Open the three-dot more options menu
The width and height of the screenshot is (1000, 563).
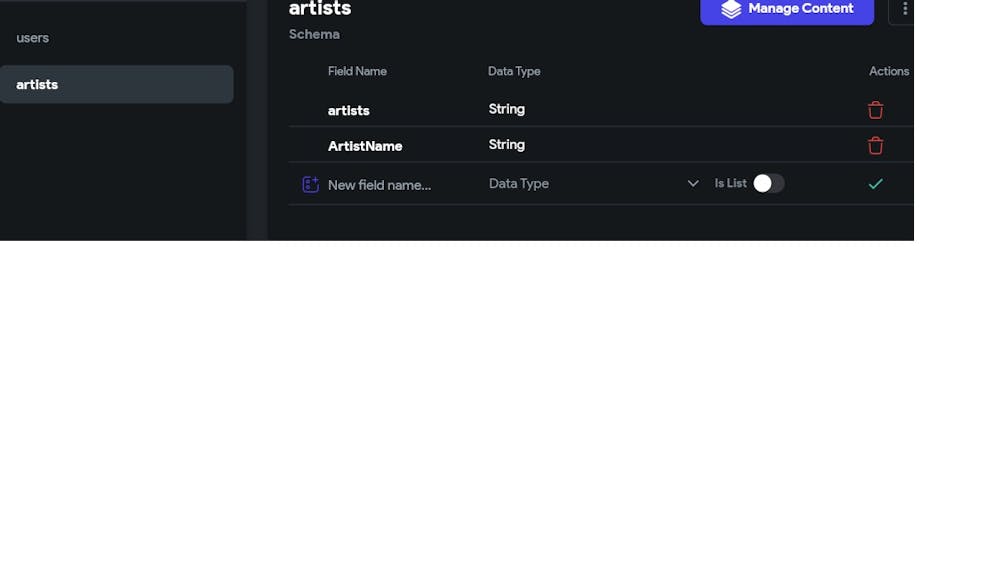point(904,9)
